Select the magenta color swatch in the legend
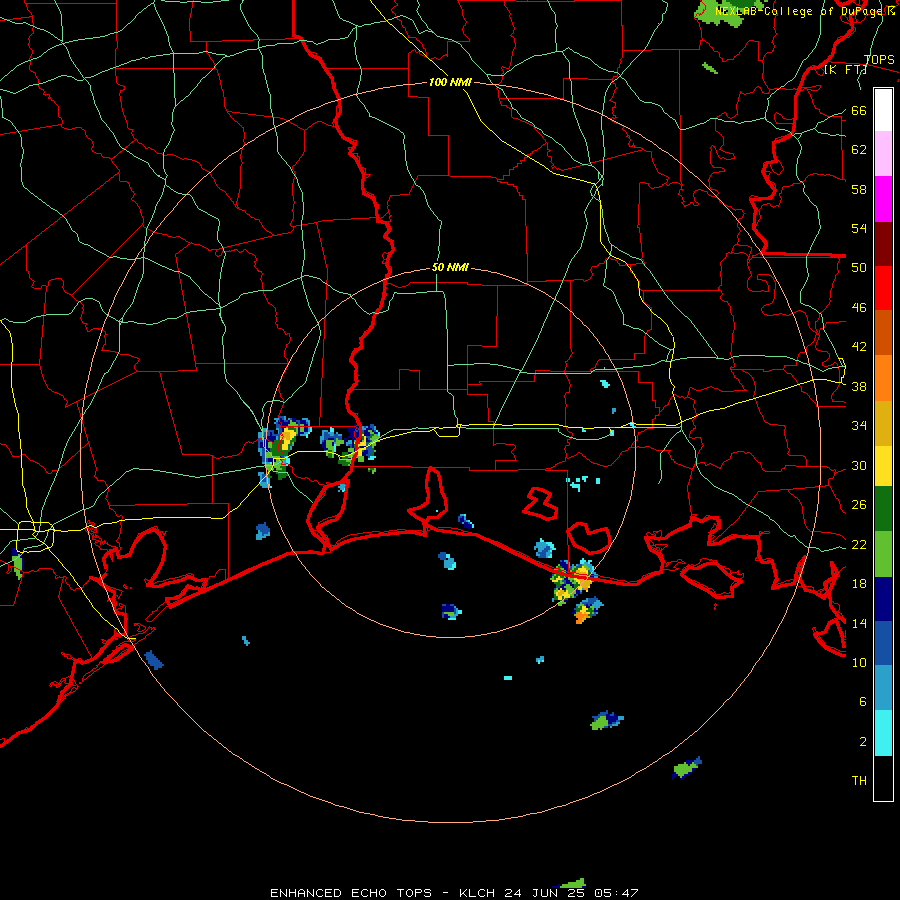 pos(883,199)
